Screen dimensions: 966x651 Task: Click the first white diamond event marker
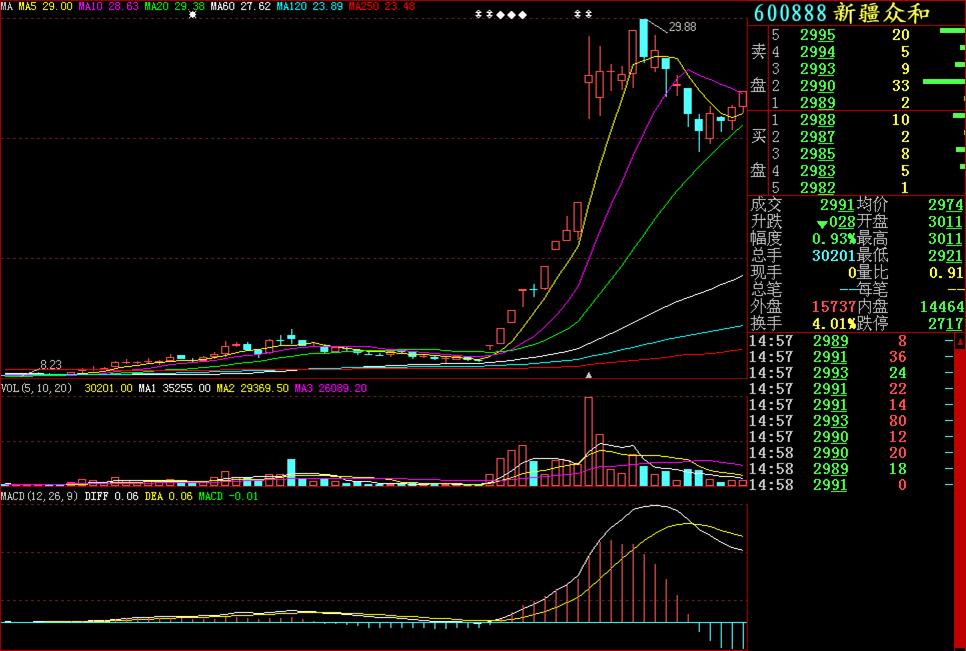coord(500,15)
